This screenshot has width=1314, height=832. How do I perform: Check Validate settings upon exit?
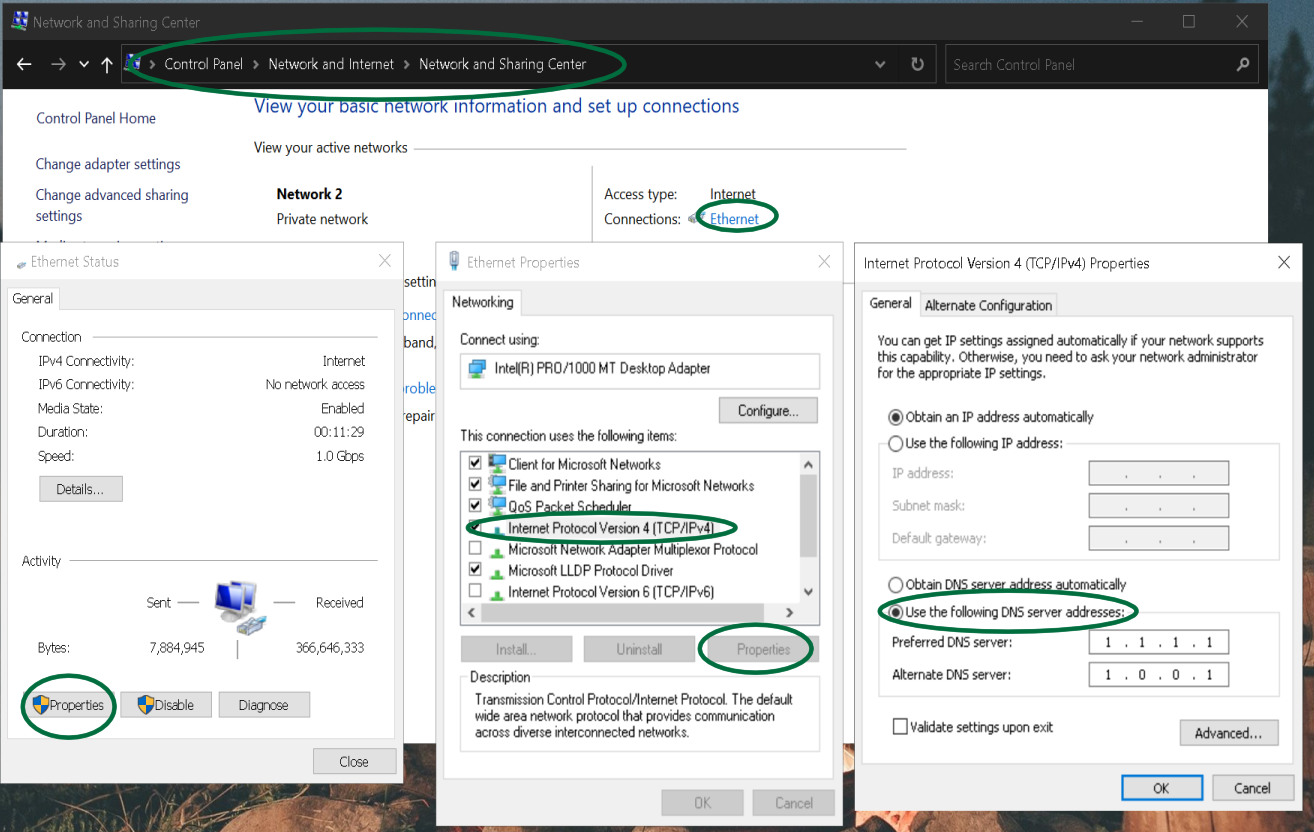coord(900,727)
